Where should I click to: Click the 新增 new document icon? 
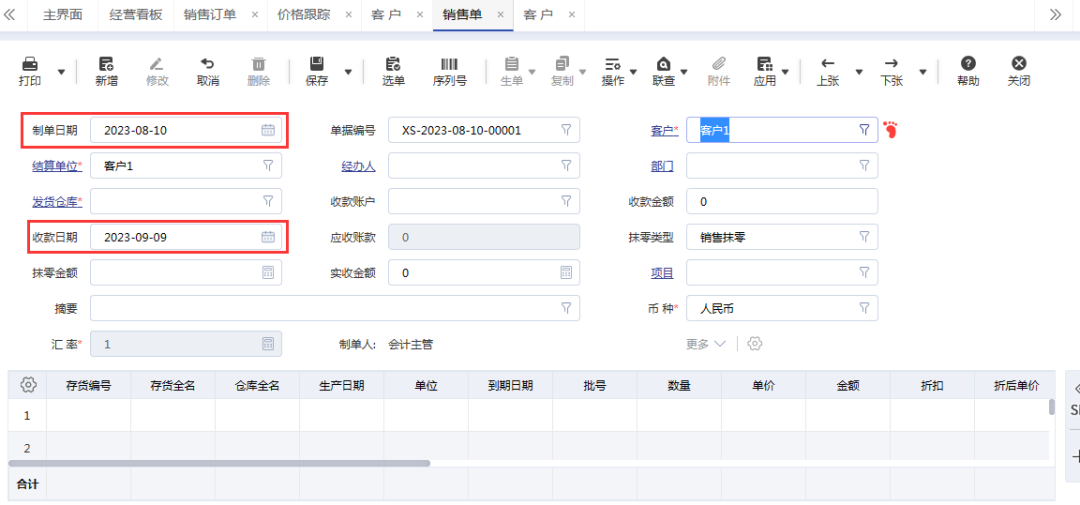click(x=106, y=64)
